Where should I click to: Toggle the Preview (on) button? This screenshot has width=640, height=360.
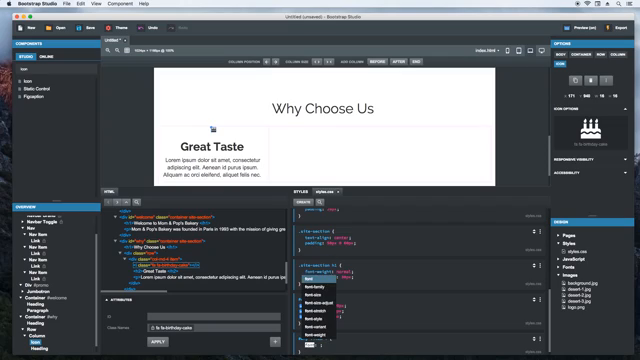pos(580,28)
